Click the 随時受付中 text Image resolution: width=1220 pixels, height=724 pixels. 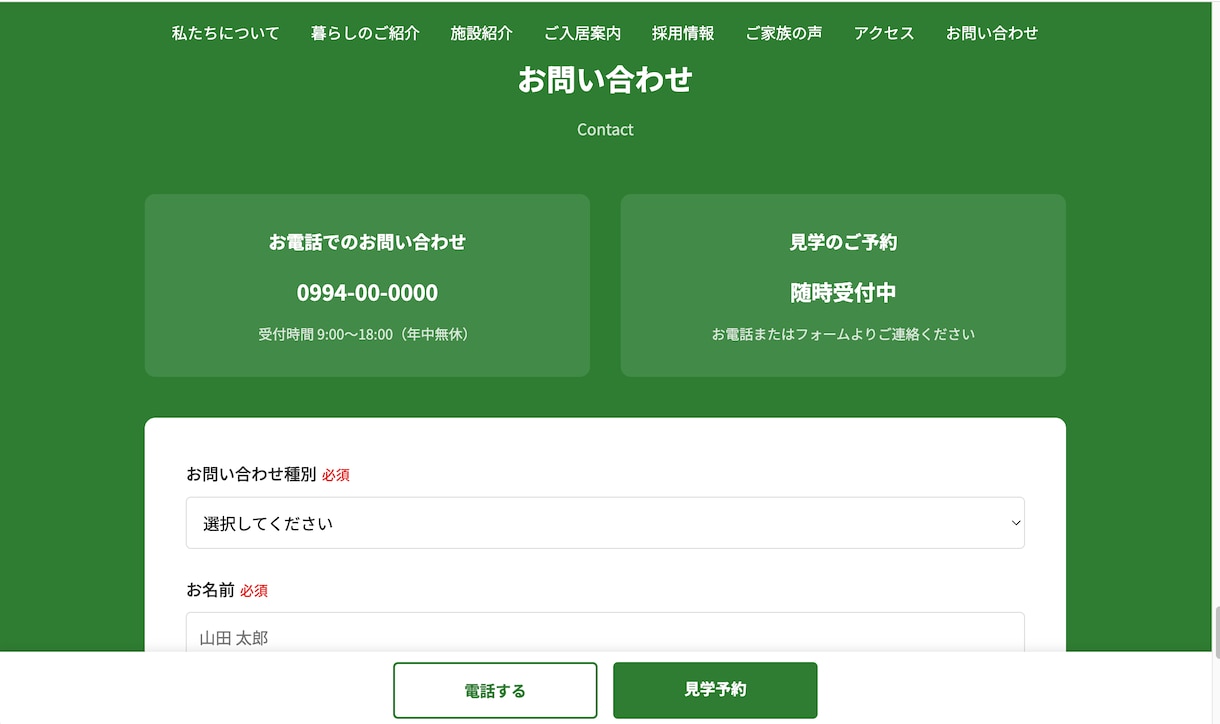tap(843, 293)
